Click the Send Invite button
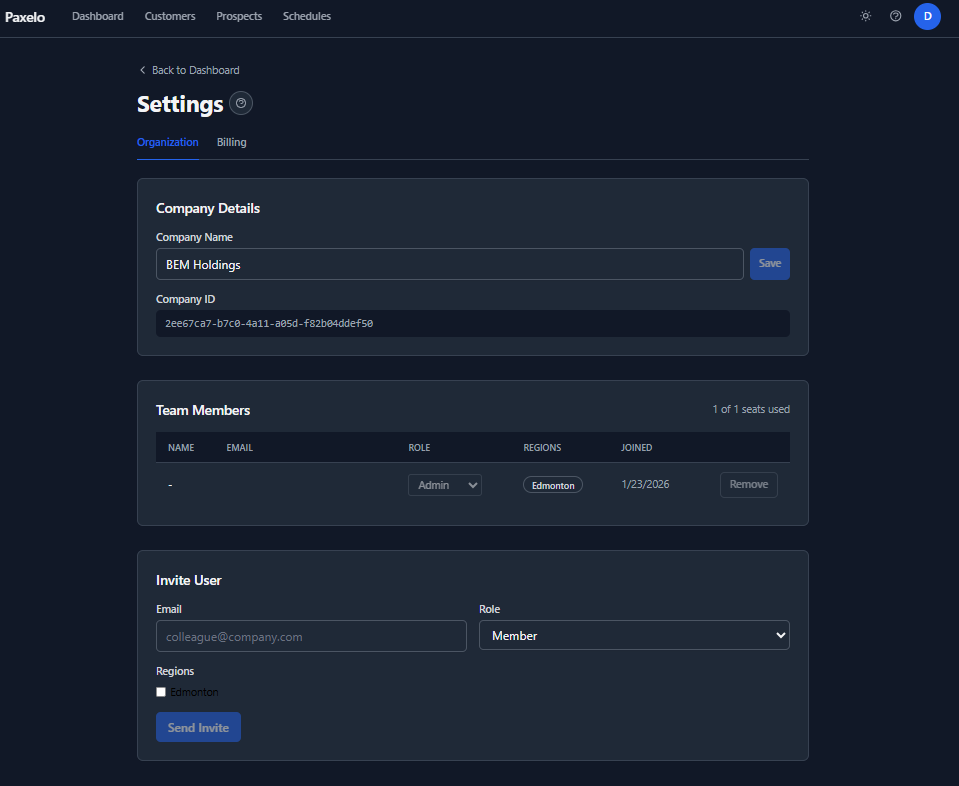959x786 pixels. (198, 727)
